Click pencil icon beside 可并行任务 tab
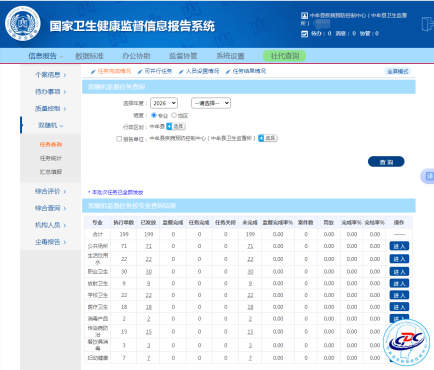This screenshot has width=434, height=370. click(140, 71)
